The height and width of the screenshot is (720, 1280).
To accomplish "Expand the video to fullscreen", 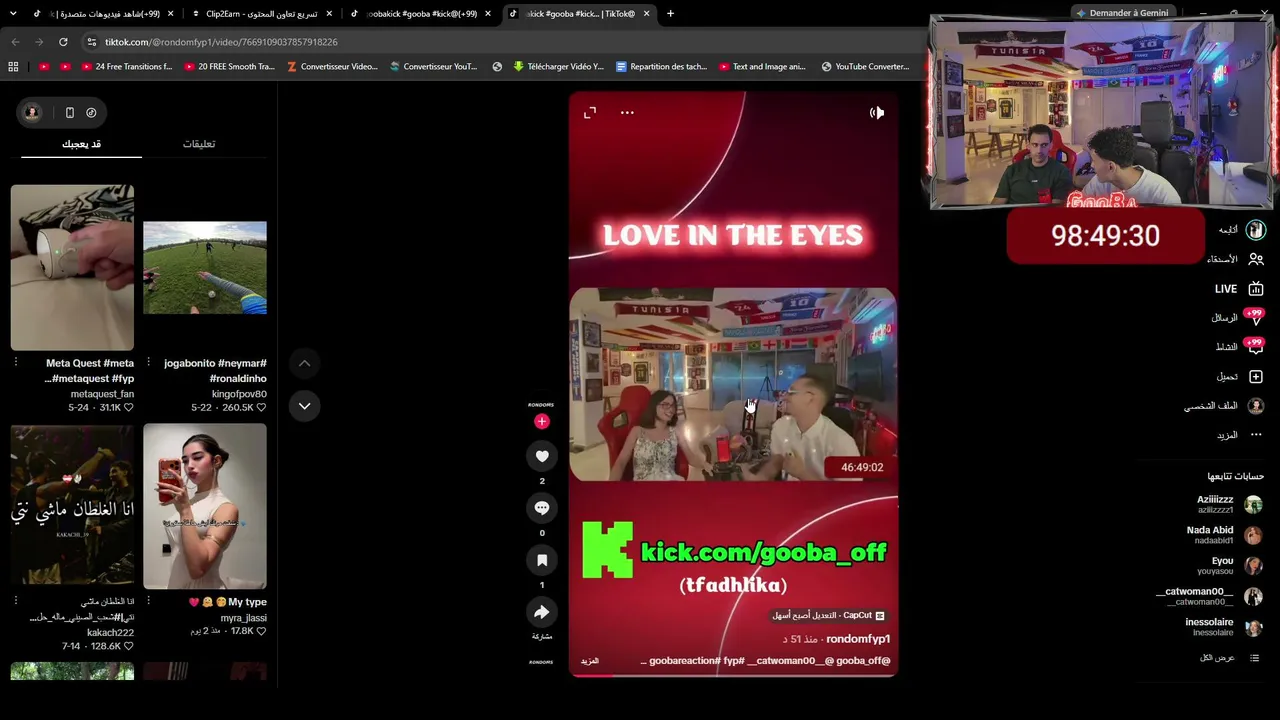I will click(x=590, y=113).
